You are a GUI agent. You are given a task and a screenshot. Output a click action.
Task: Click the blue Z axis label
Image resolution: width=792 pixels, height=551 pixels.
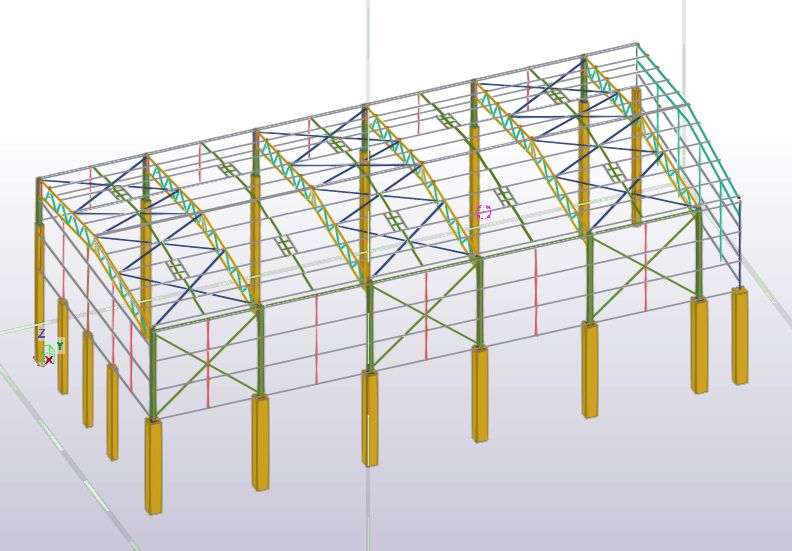pyautogui.click(x=41, y=334)
